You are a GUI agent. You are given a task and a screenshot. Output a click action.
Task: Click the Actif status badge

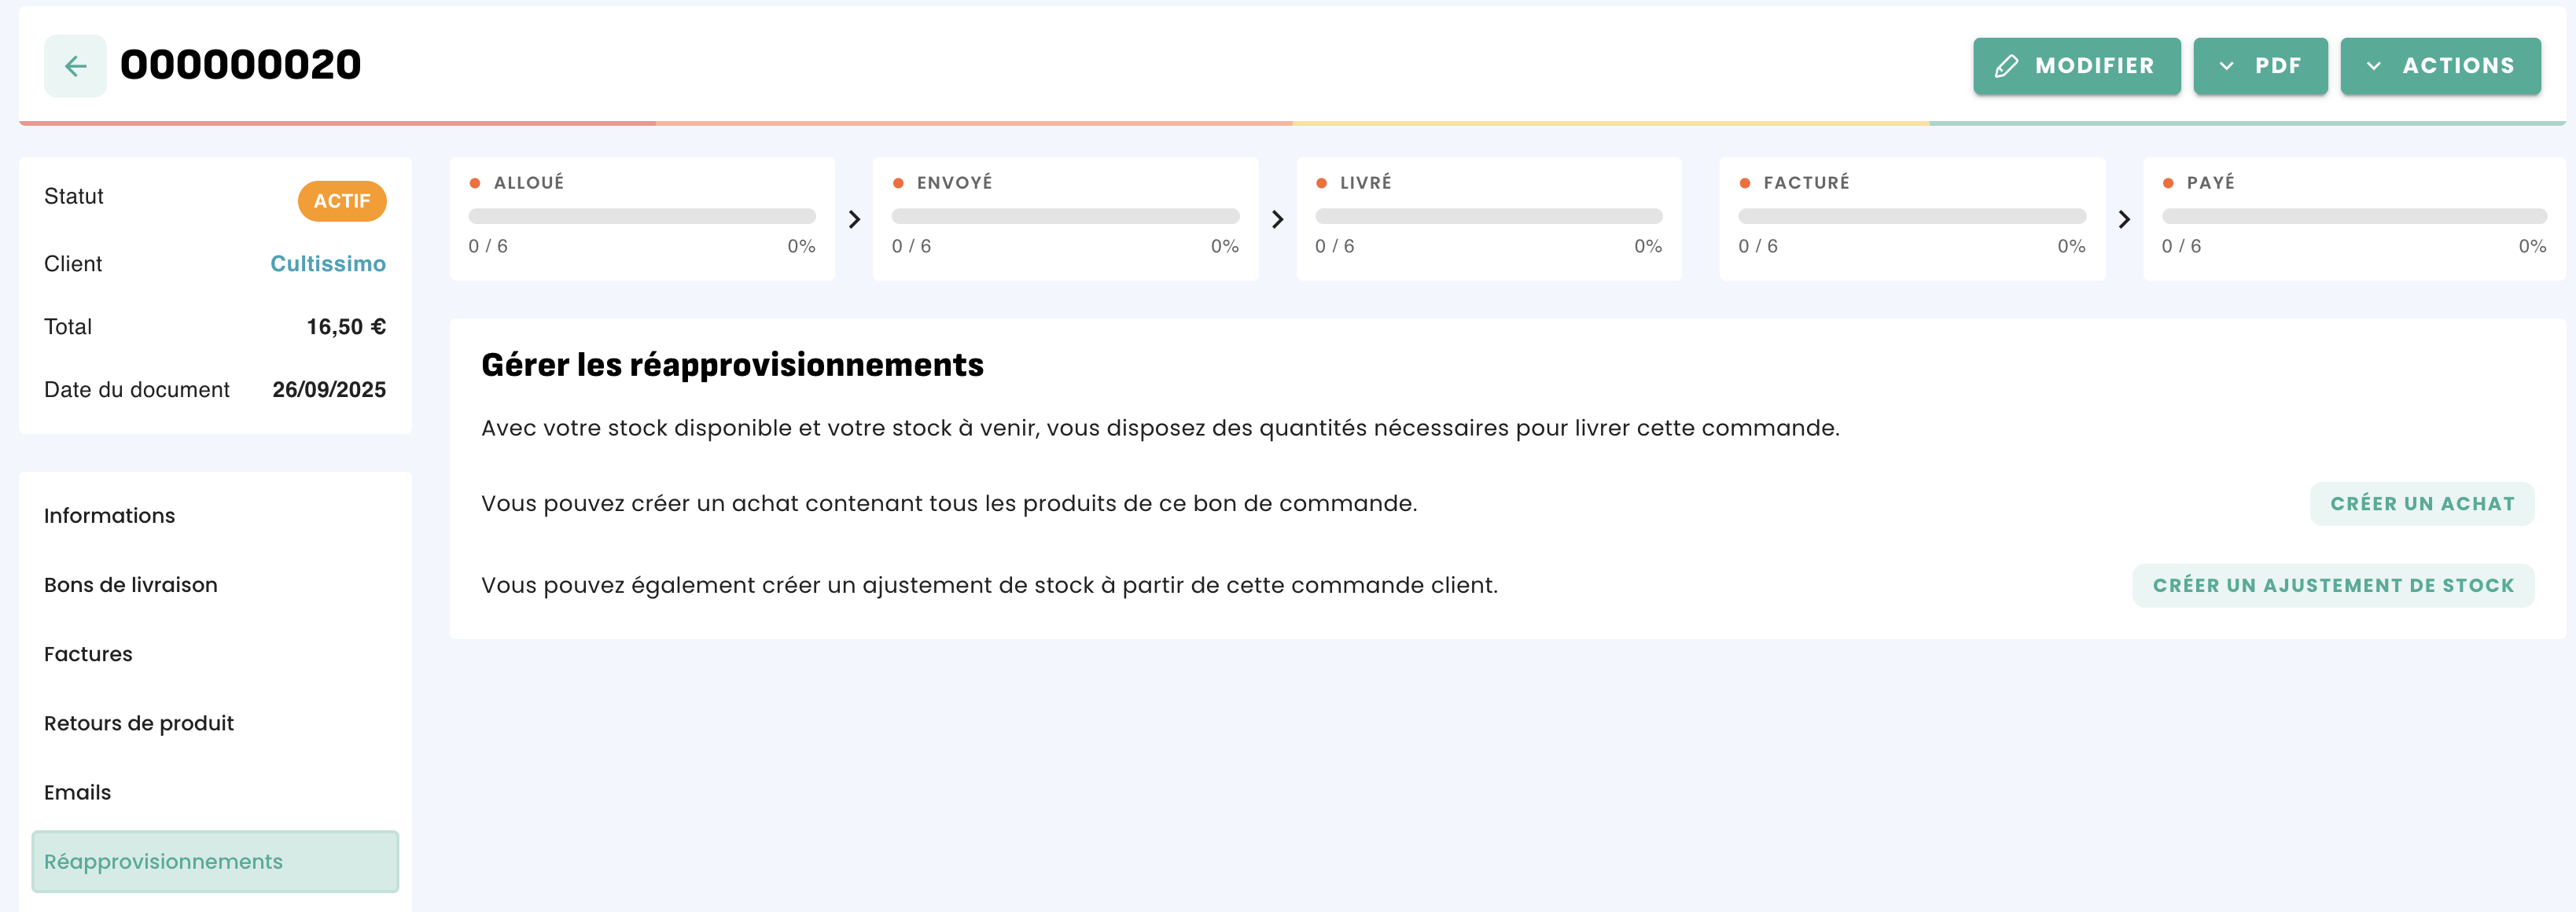tap(342, 201)
